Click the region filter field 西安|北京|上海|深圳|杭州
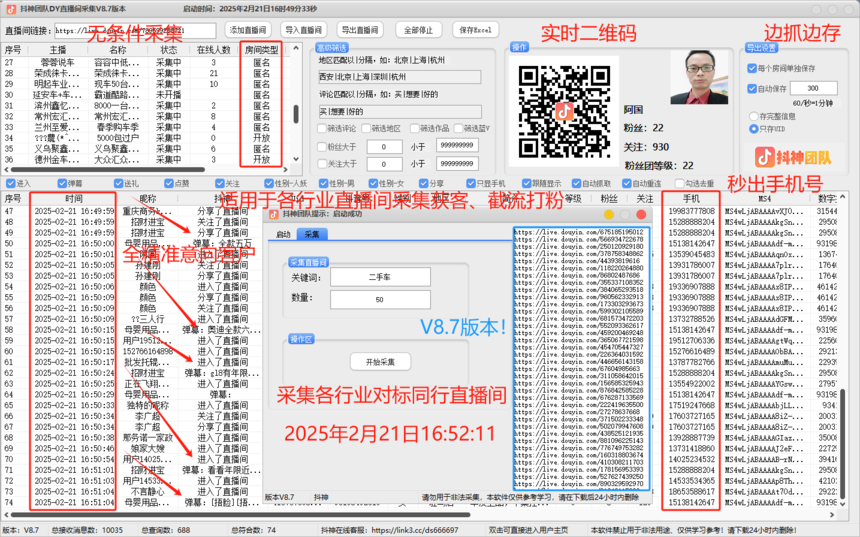The image size is (860, 537). (400, 77)
